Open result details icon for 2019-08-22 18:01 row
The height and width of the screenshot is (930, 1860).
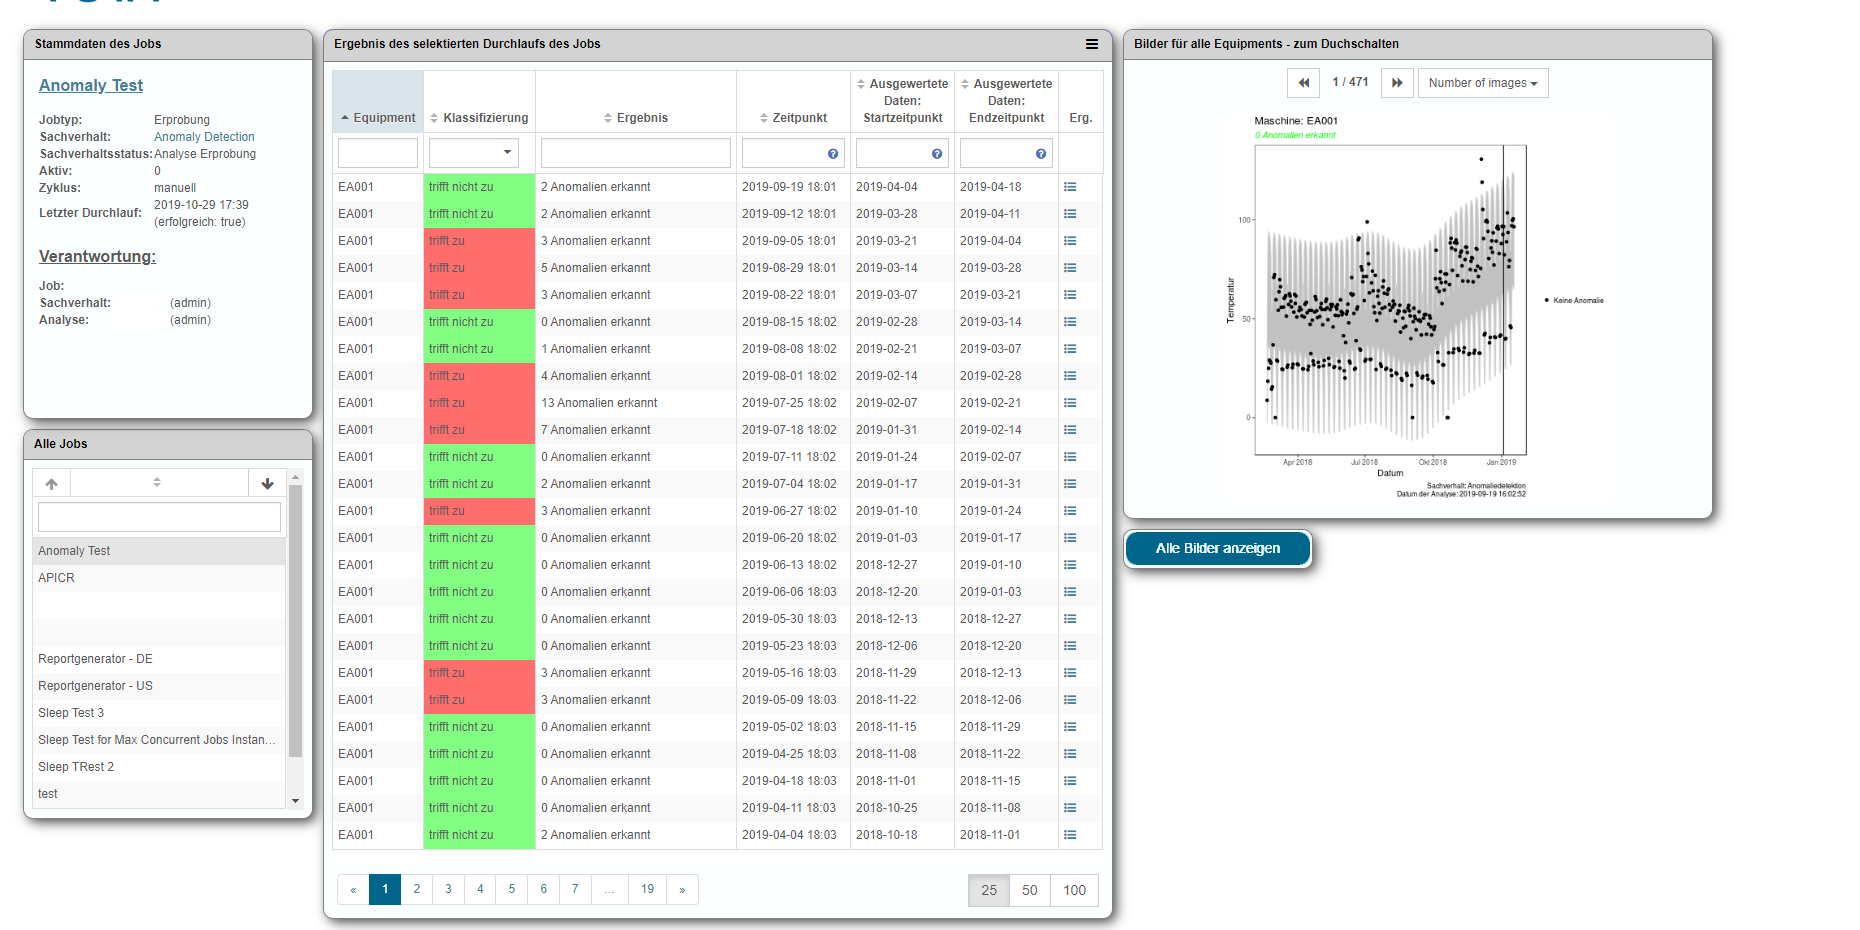(1070, 295)
